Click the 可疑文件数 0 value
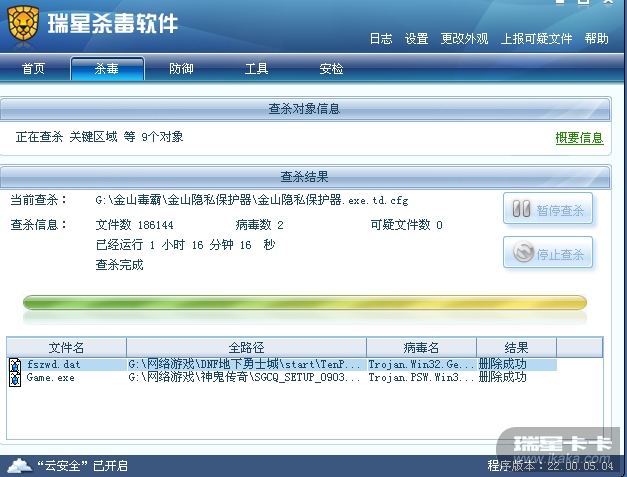The height and width of the screenshot is (477, 627). pyautogui.click(x=406, y=225)
